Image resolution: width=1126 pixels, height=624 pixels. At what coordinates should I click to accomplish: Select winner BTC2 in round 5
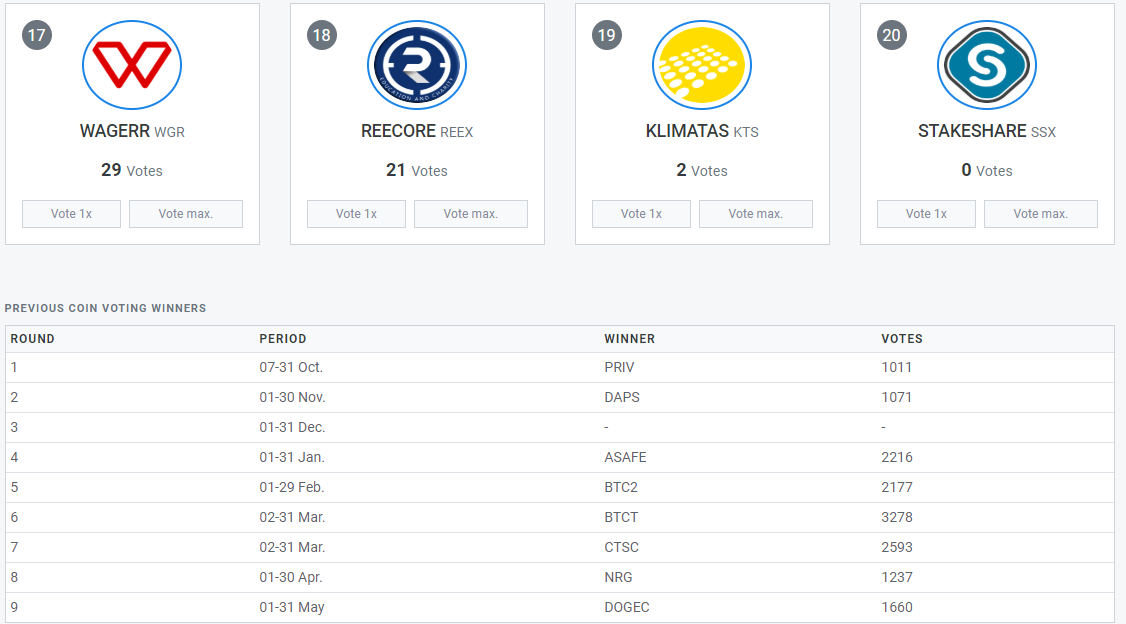(621, 488)
